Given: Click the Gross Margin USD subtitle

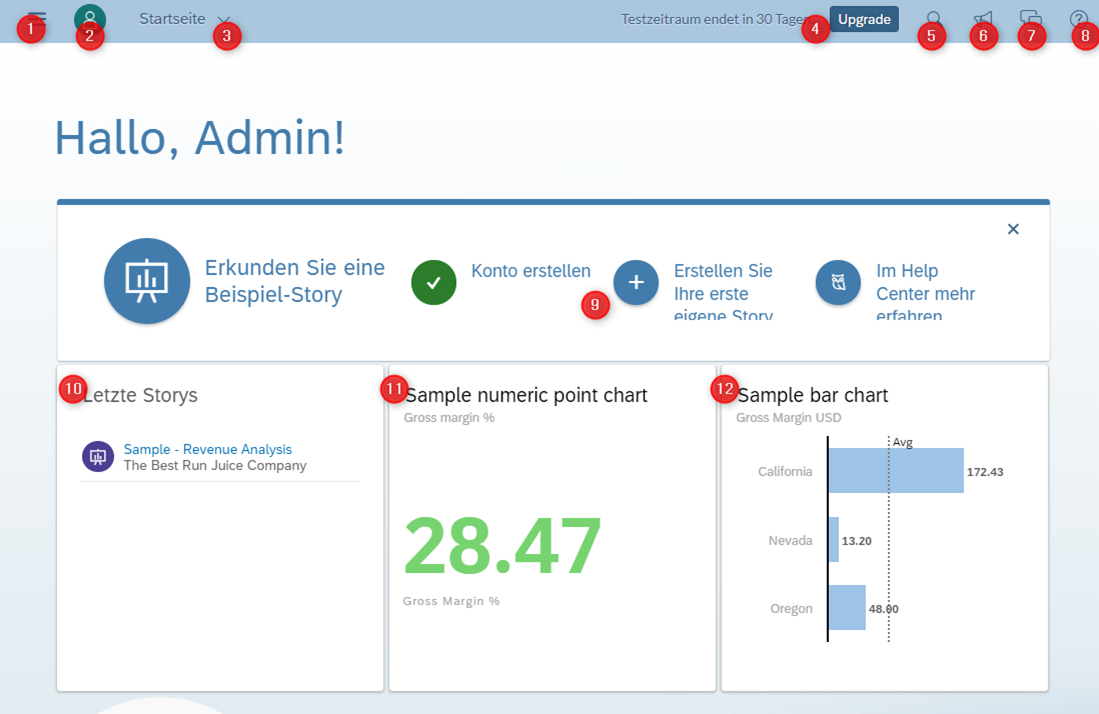Looking at the screenshot, I should [789, 418].
